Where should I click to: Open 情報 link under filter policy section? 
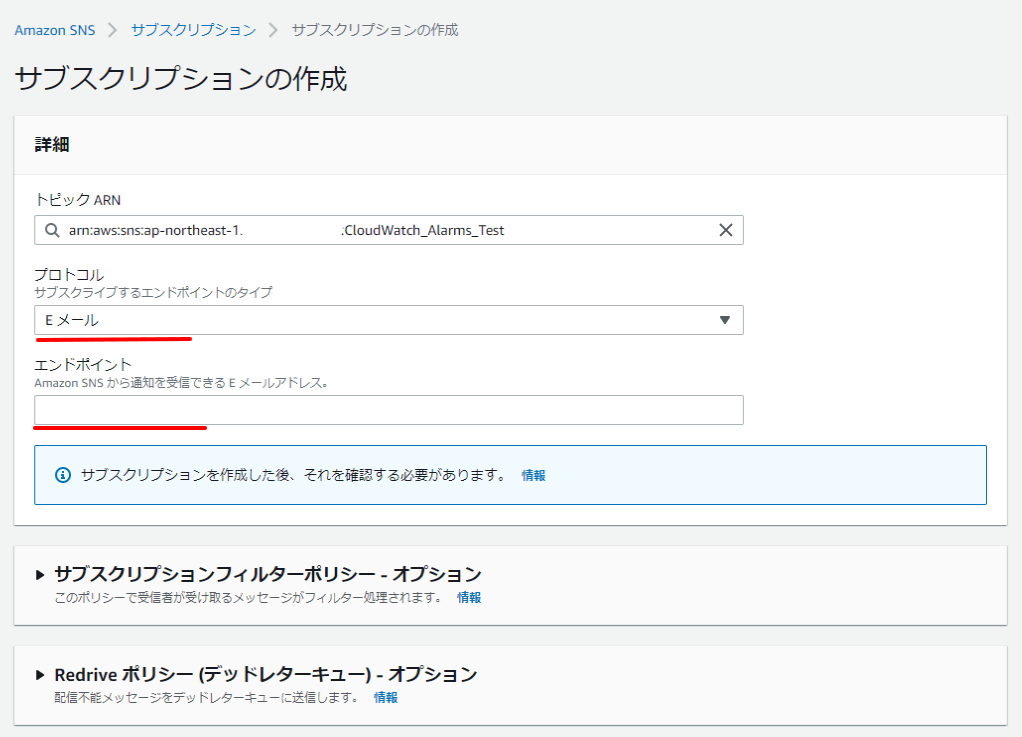coord(469,597)
